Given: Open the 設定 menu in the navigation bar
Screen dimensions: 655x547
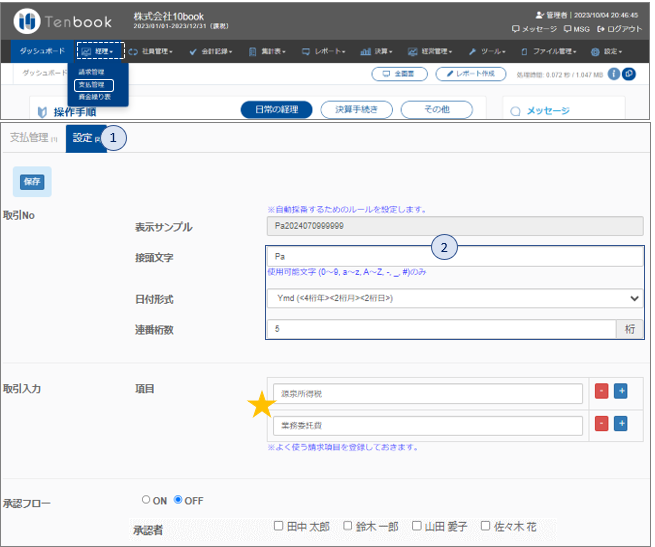Looking at the screenshot, I should 607,51.
